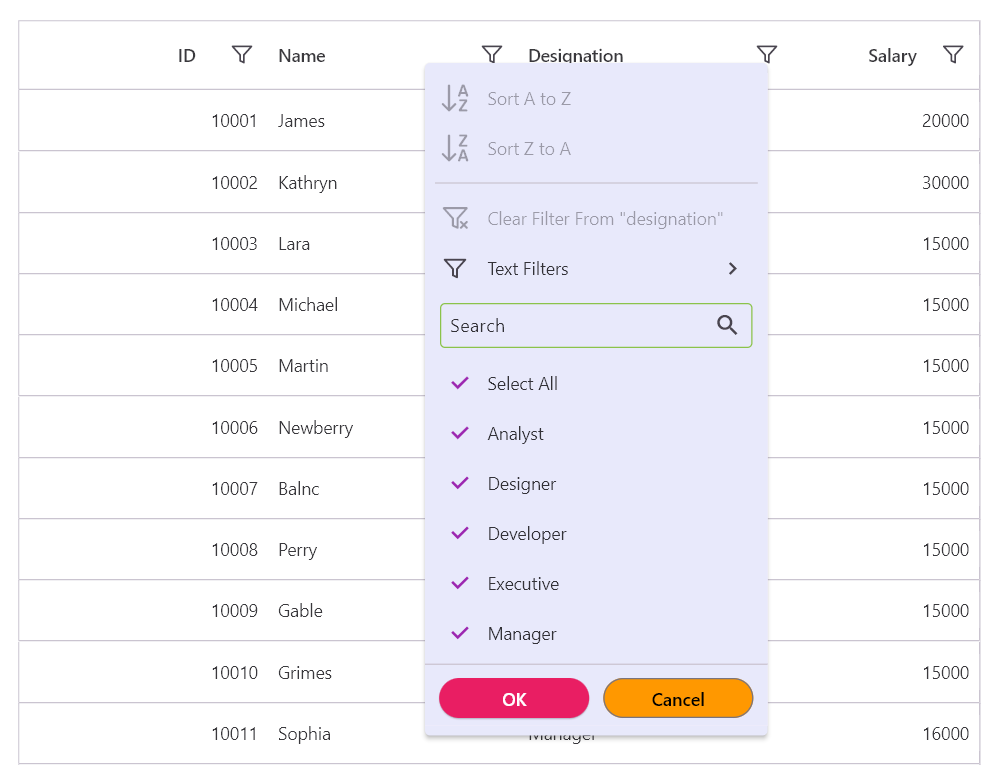Select the name cell Lara
Viewport: 1001px width, 780px height.
[x=294, y=244]
